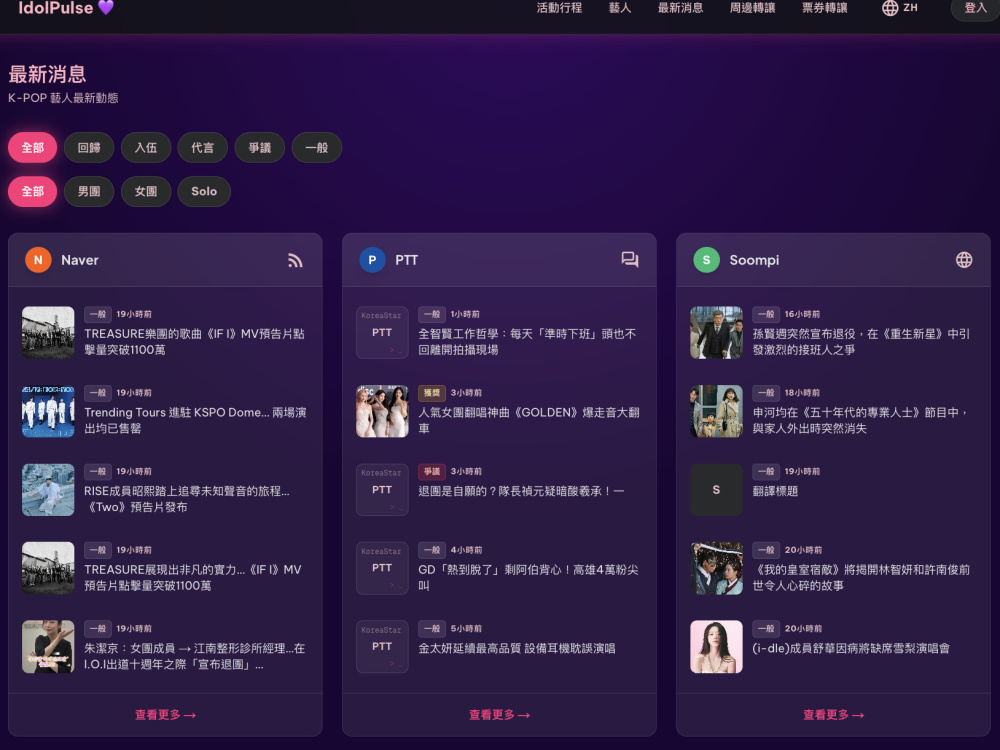
Task: Filter by Solo artists
Action: click(x=204, y=191)
